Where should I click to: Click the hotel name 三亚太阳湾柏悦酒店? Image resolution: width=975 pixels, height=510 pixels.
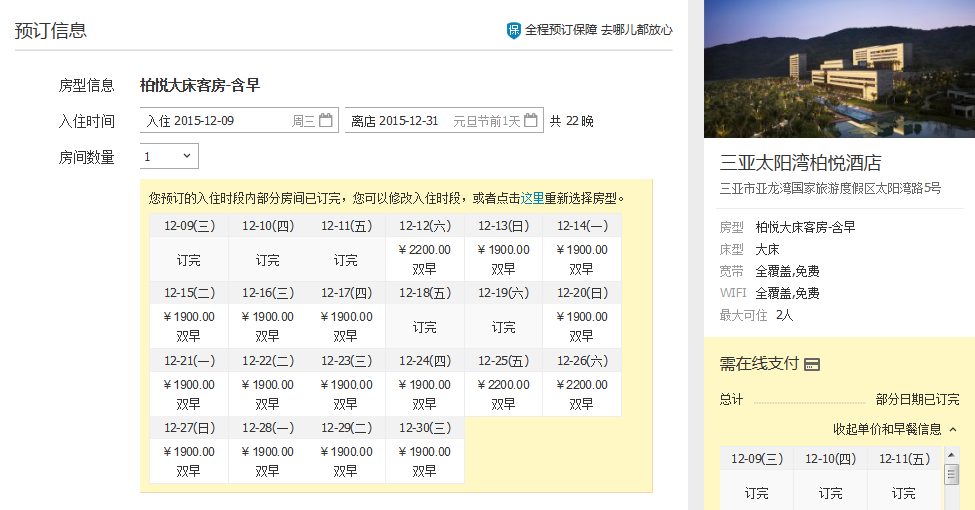(x=801, y=163)
